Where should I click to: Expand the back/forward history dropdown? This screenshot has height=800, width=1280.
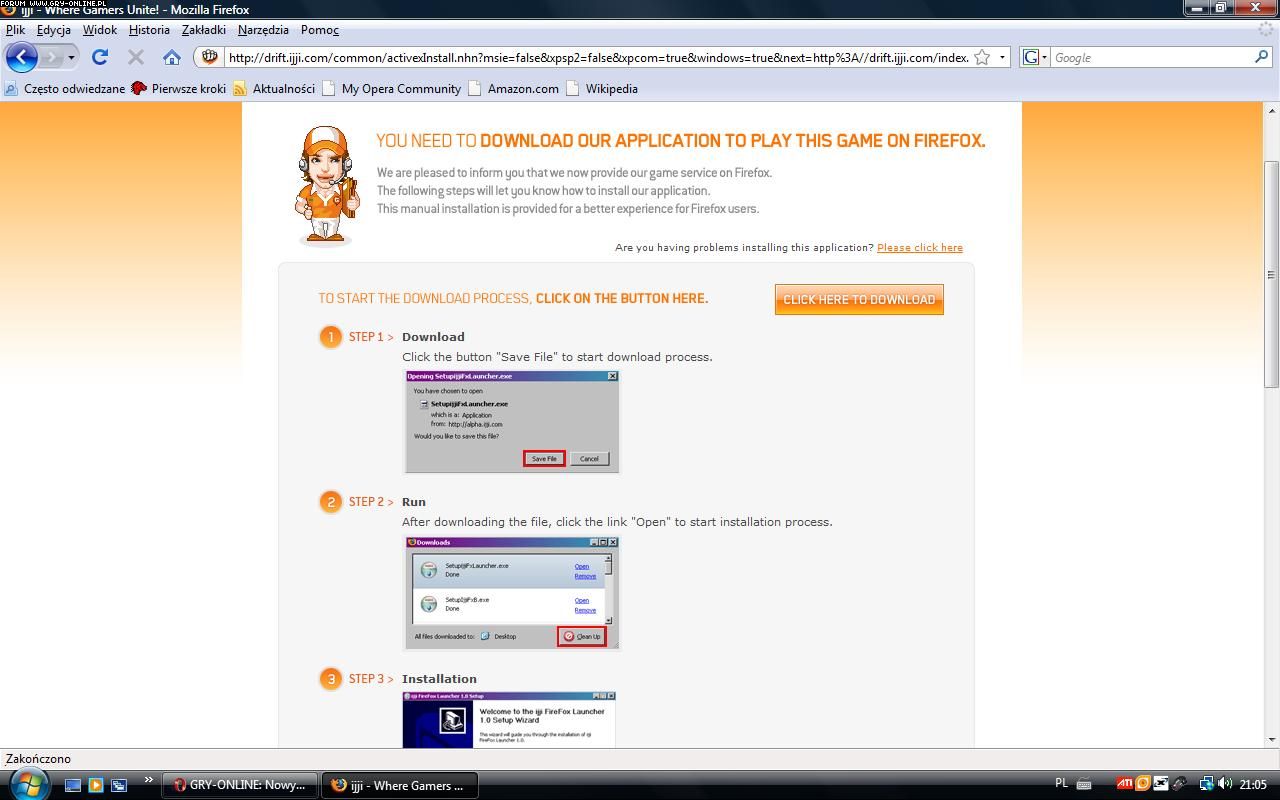tap(71, 57)
